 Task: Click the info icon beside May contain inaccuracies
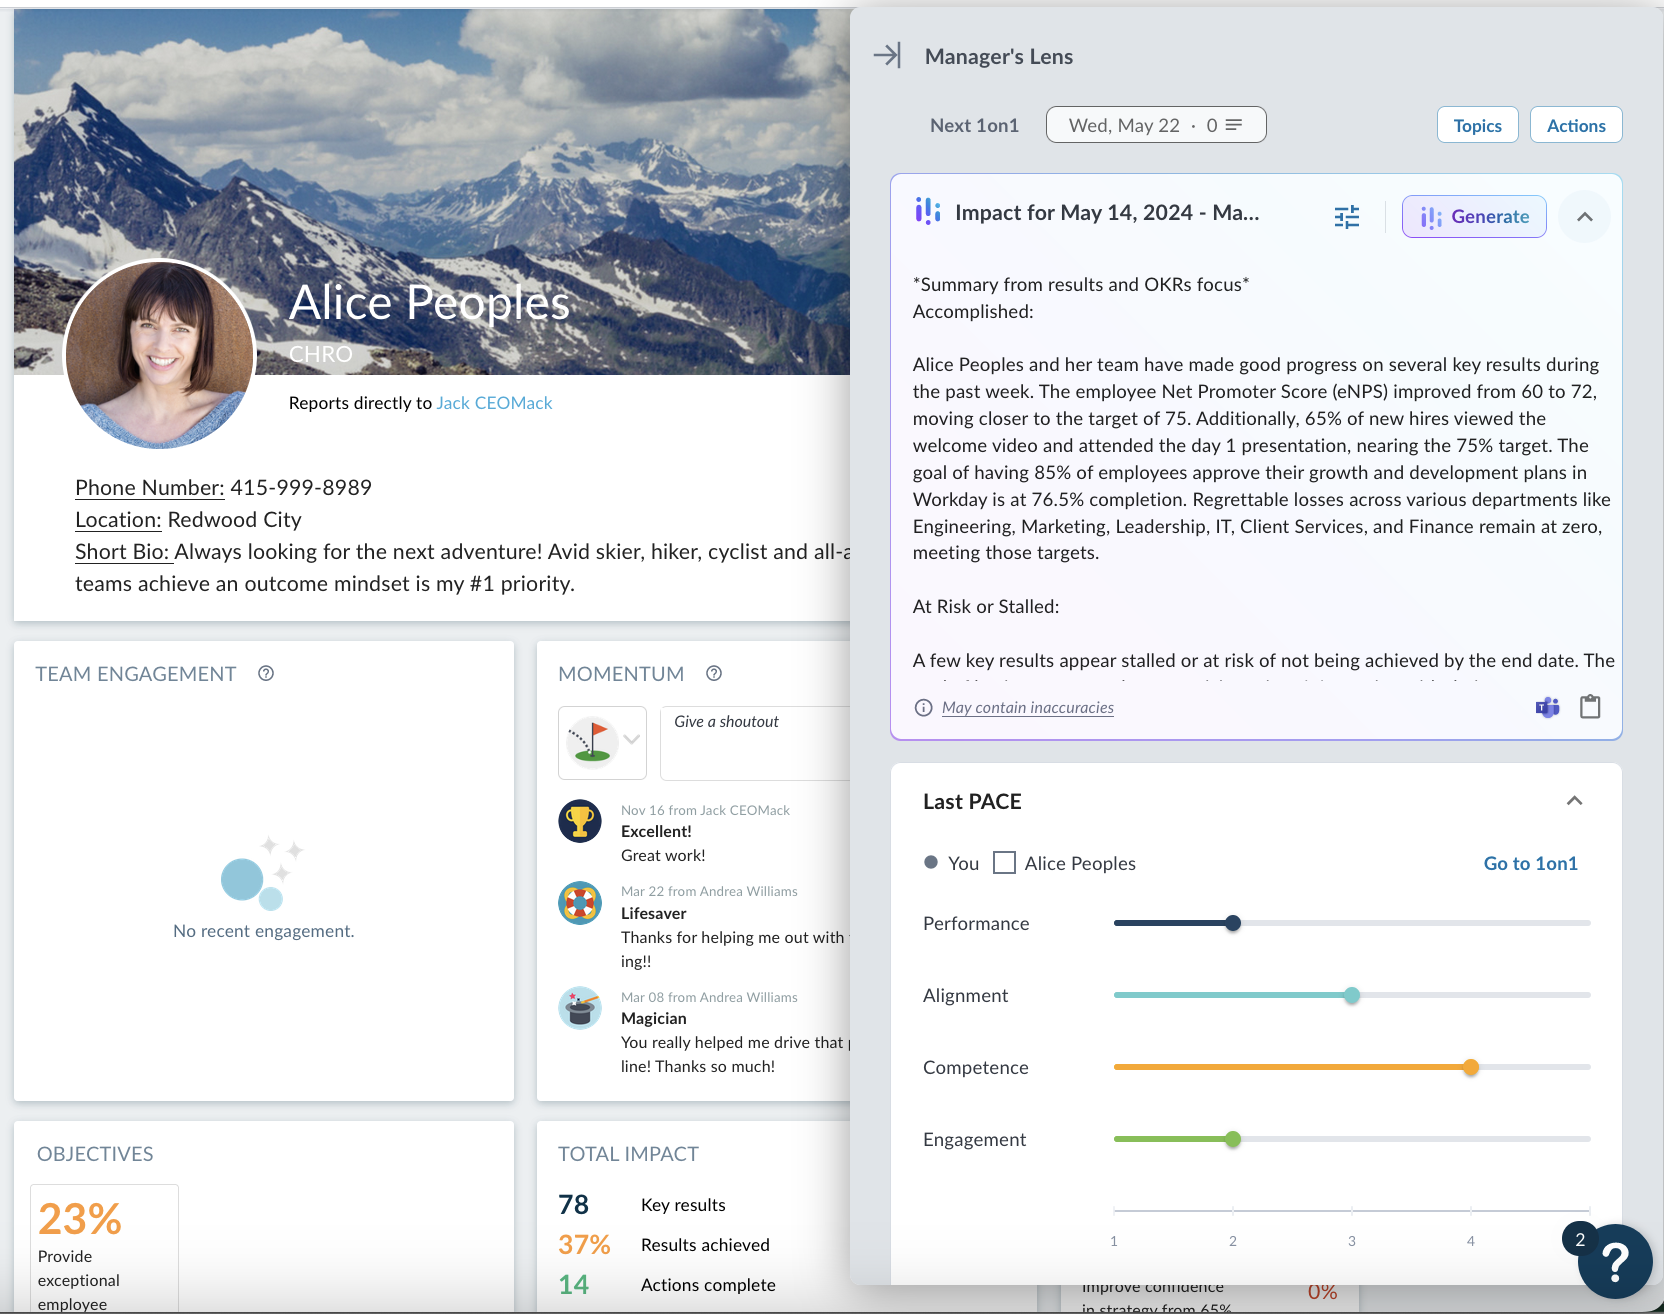click(924, 708)
